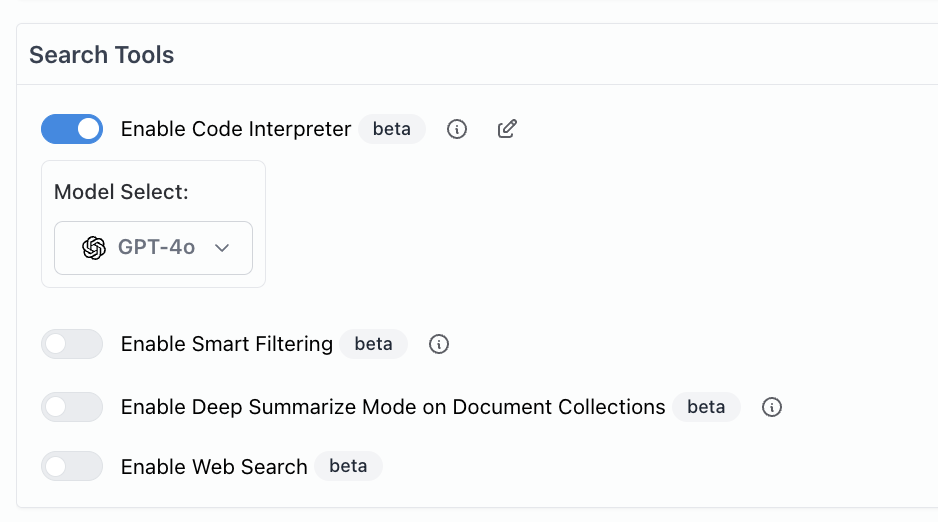Viewport: 938px width, 522px height.
Task: Switch on Deep Summarize Mode toggle
Action: point(72,407)
